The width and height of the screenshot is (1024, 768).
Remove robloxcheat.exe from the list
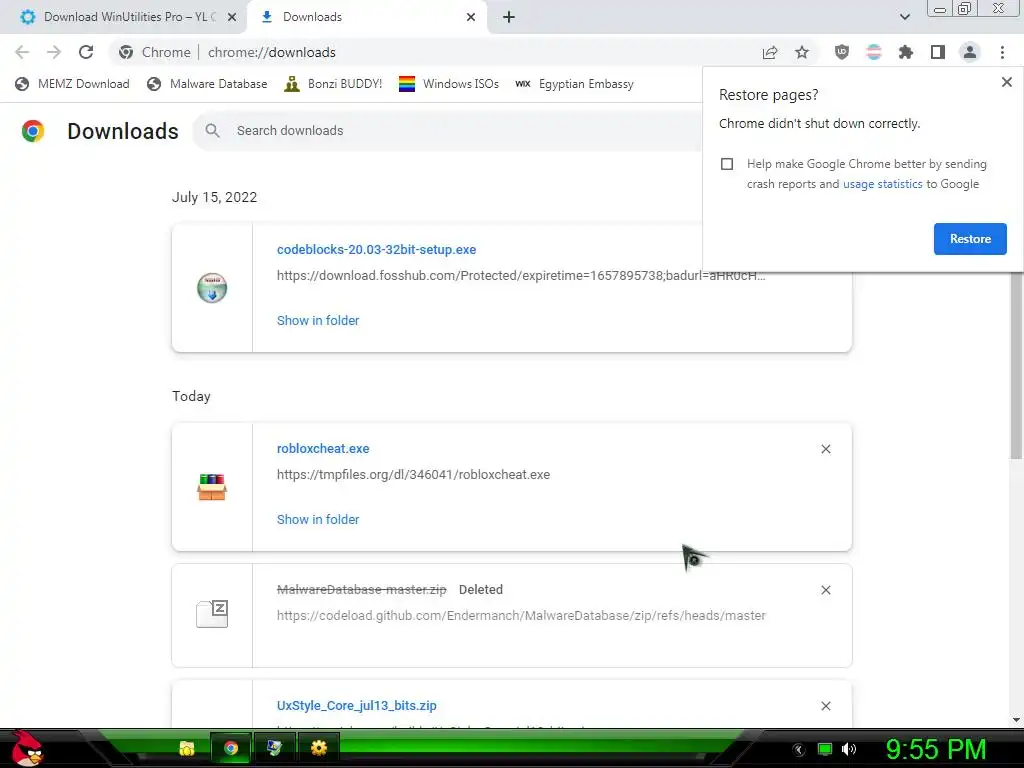pos(825,449)
